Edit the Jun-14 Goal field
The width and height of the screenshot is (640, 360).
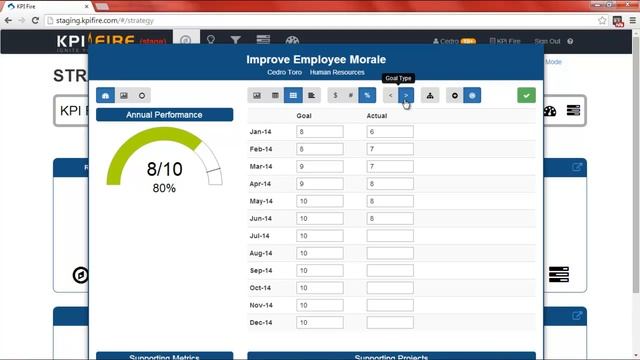coord(320,218)
